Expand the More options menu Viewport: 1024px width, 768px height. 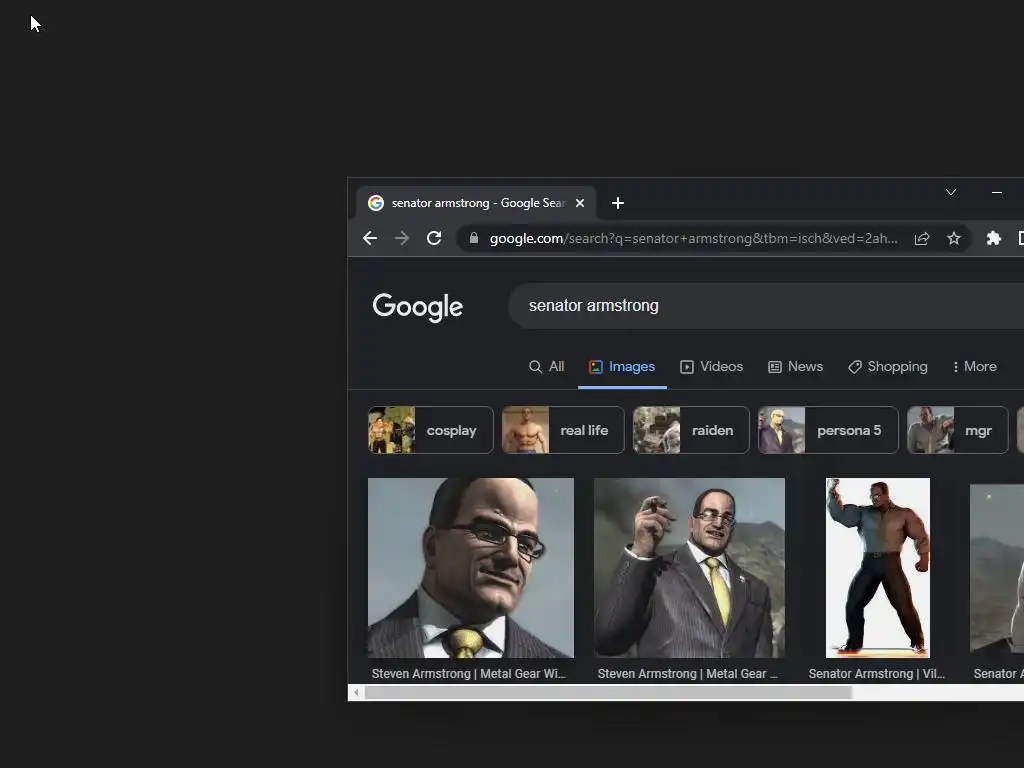click(x=974, y=366)
